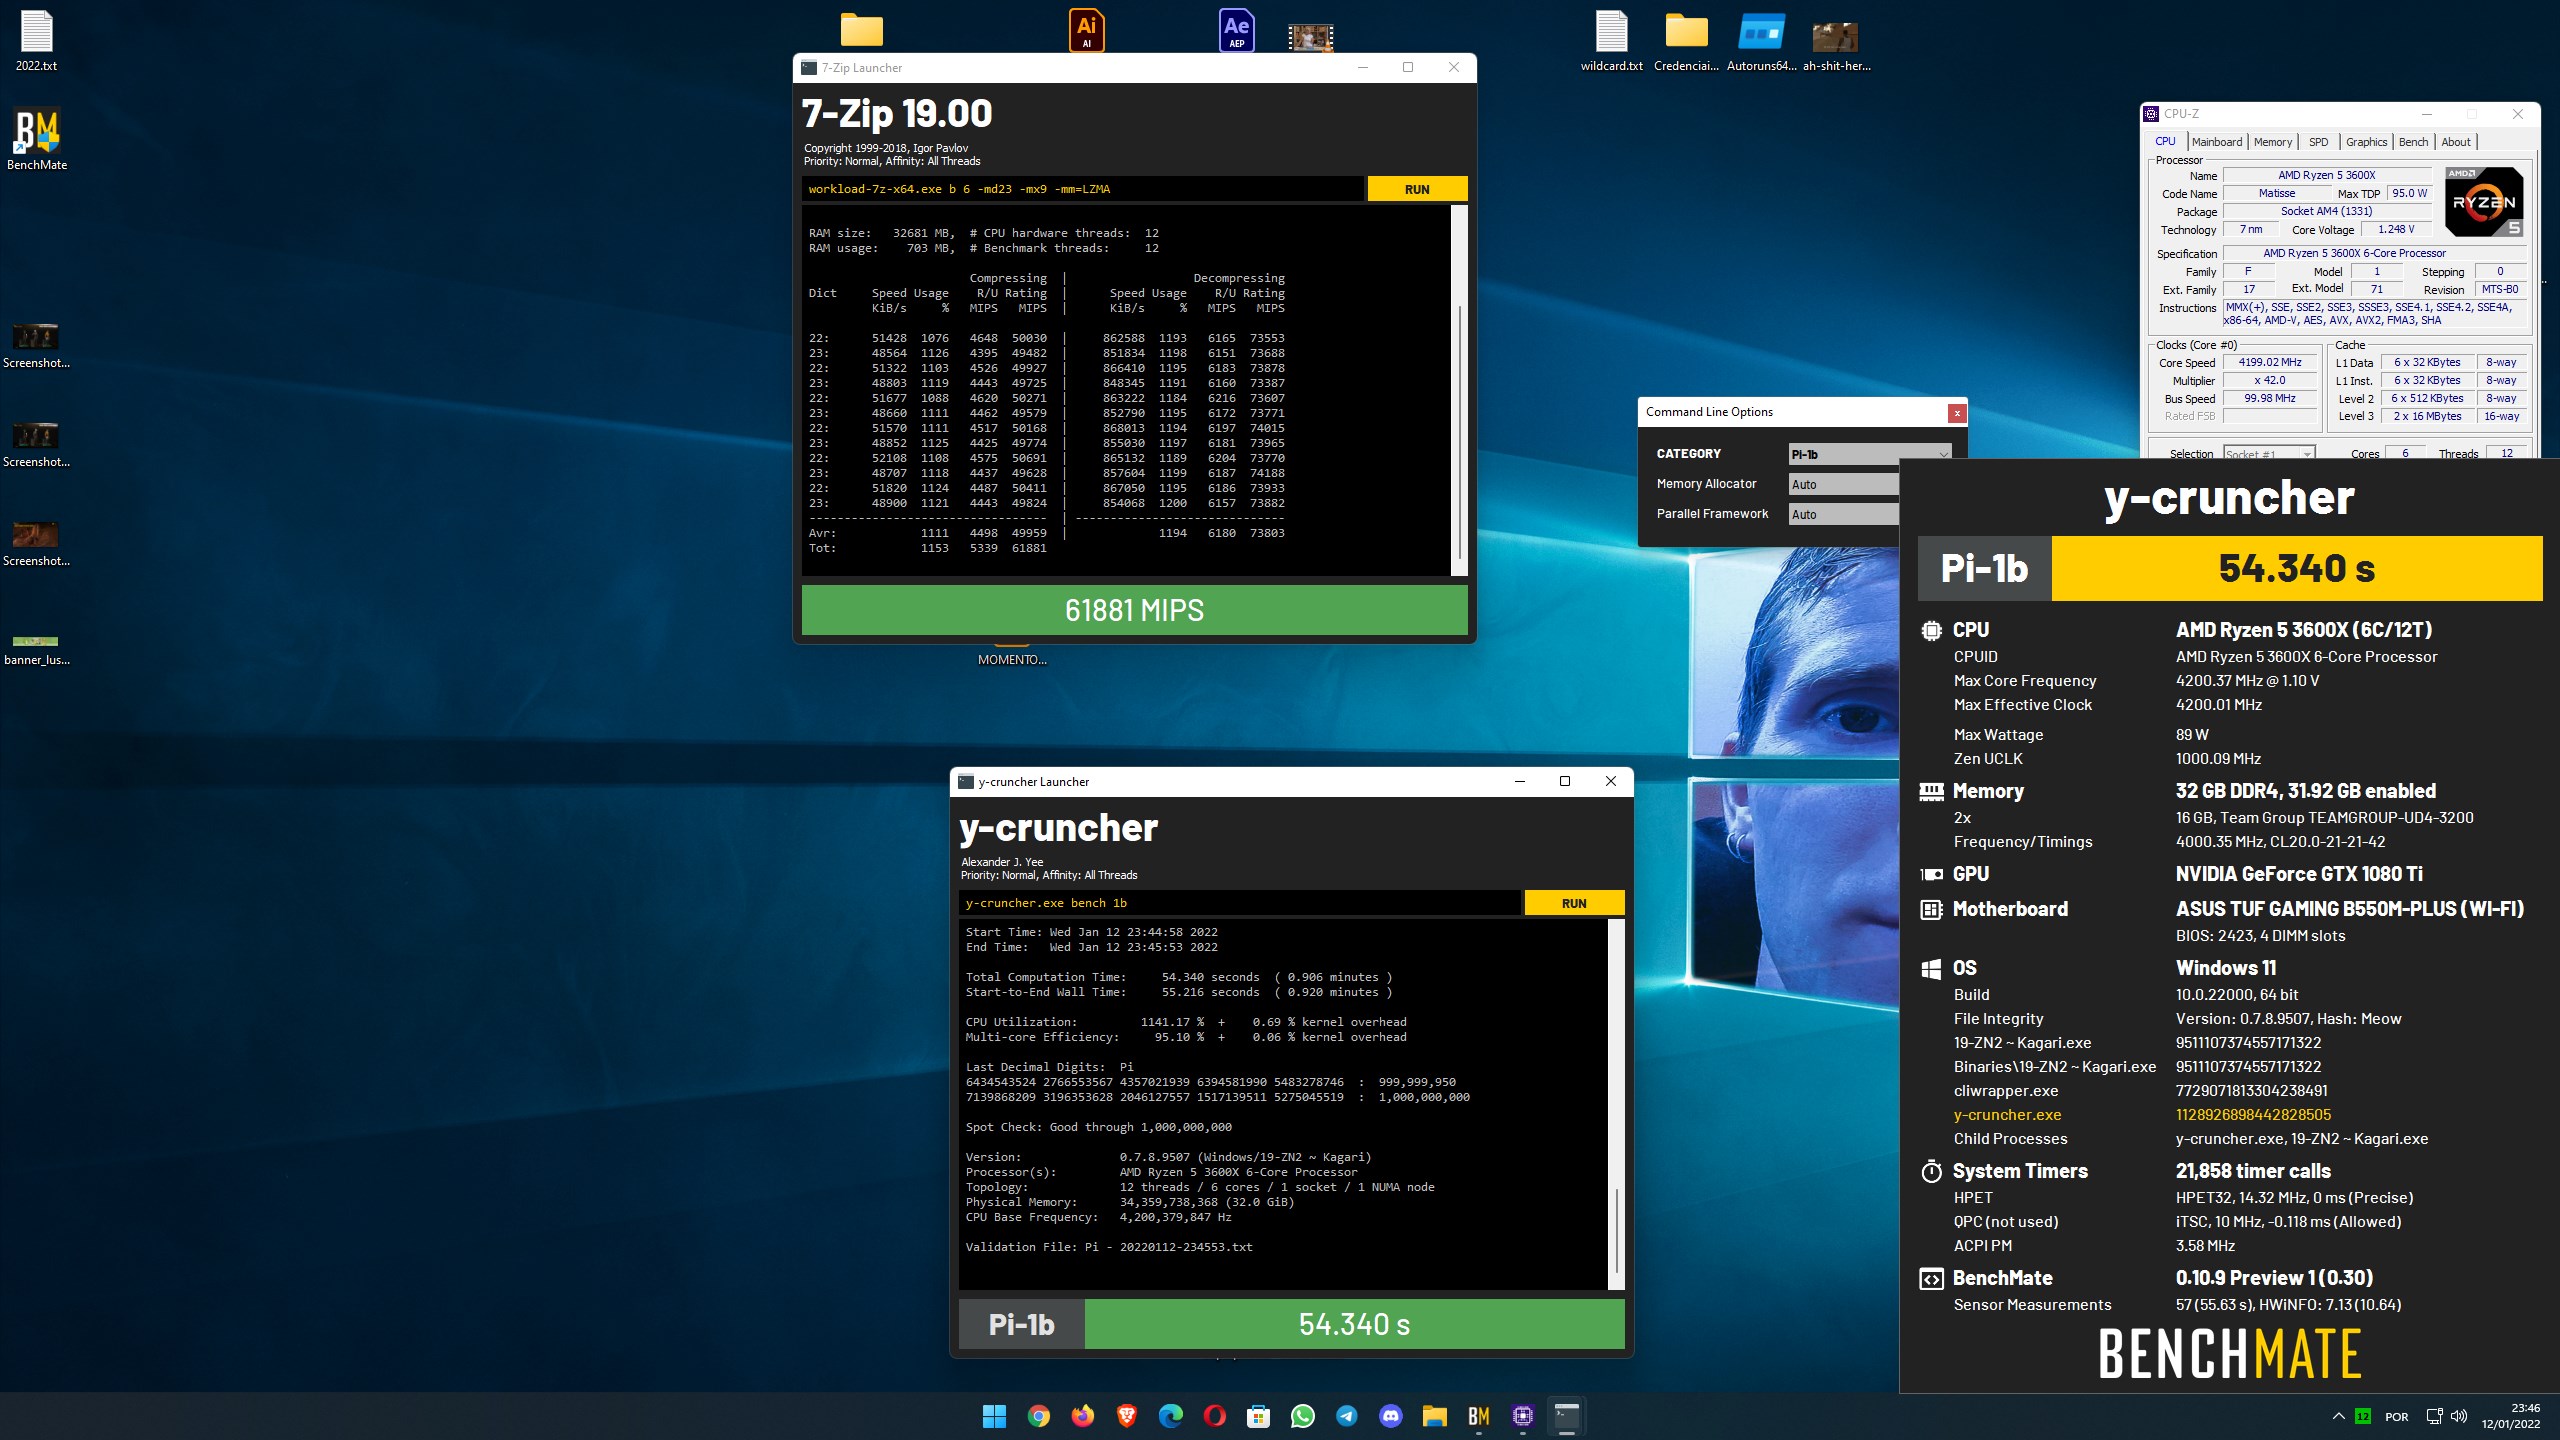Open the clock and date panel
The image size is (2560, 1440).
tap(2510, 1416)
